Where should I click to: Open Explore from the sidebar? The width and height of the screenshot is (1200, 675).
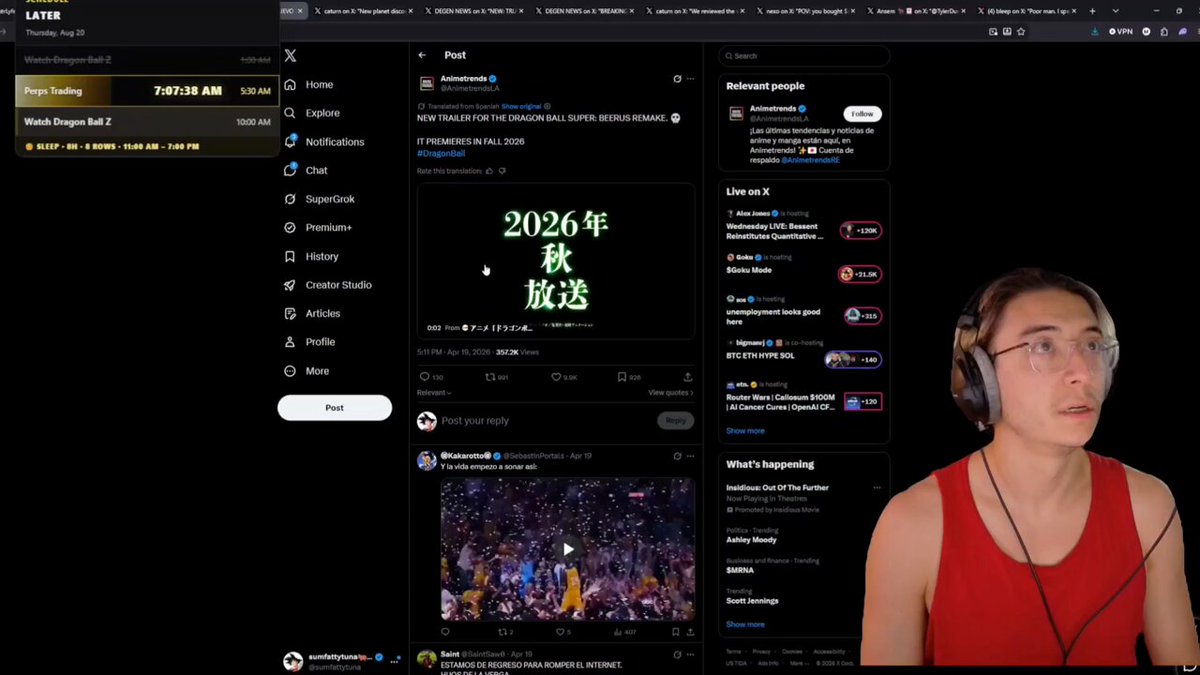click(311, 113)
